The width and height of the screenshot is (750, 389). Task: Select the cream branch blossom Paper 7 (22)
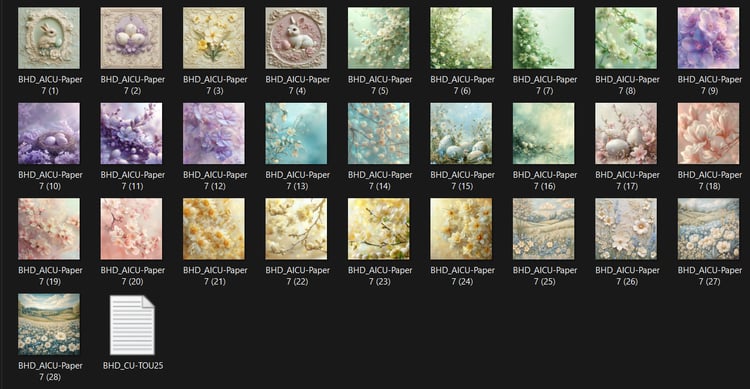(297, 229)
